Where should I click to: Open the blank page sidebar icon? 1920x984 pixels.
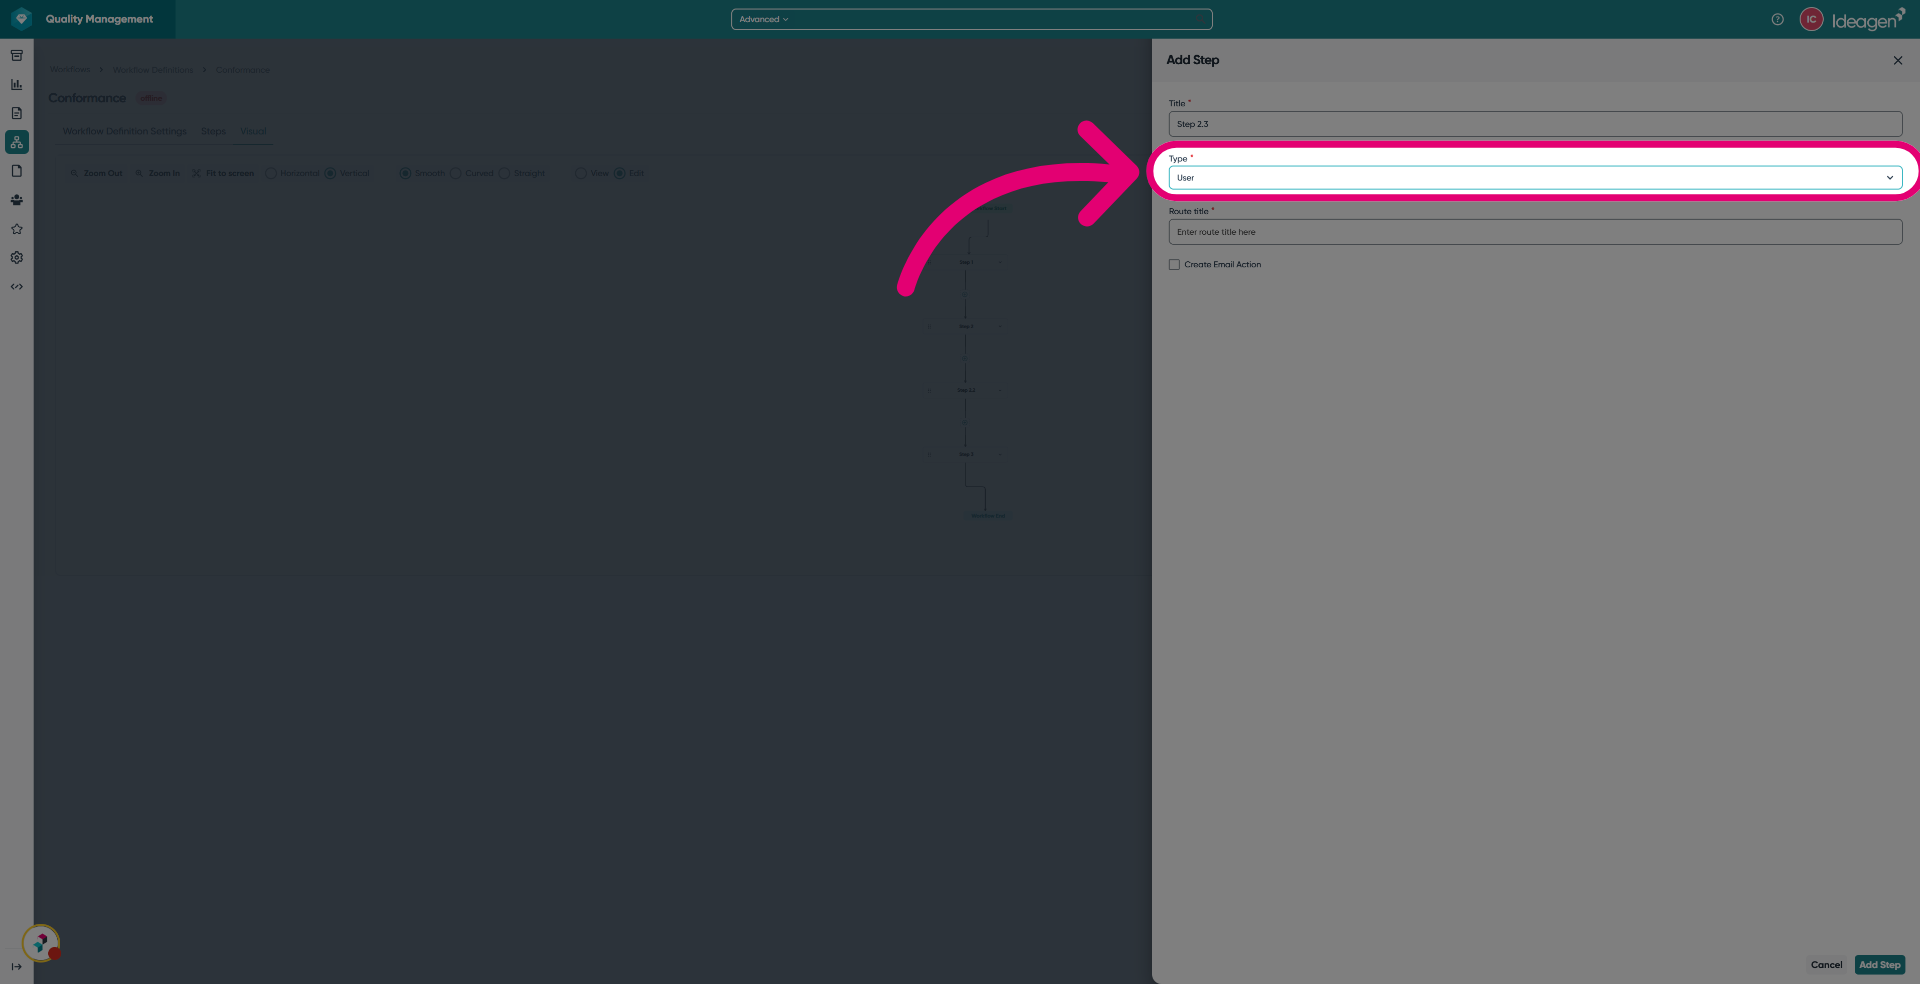click(x=17, y=171)
